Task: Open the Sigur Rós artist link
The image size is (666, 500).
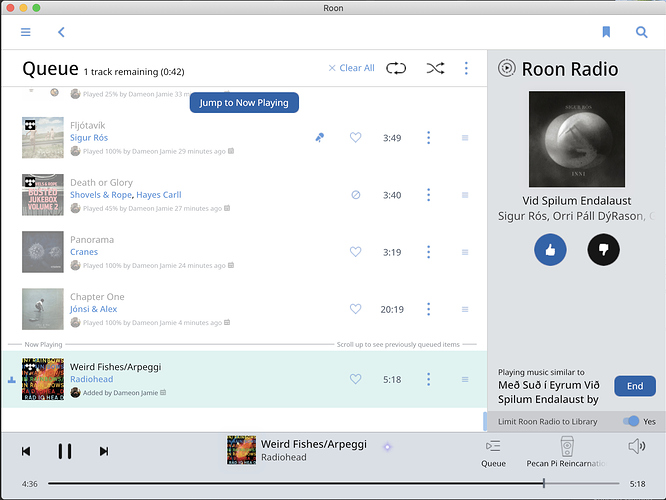Action: coord(89,138)
